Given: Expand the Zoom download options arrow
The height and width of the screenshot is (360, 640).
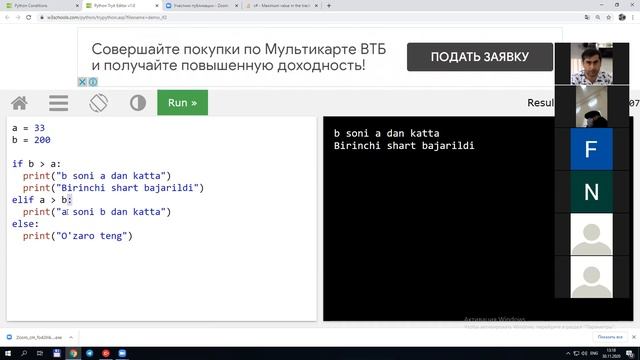Looking at the screenshot, I should [71, 337].
